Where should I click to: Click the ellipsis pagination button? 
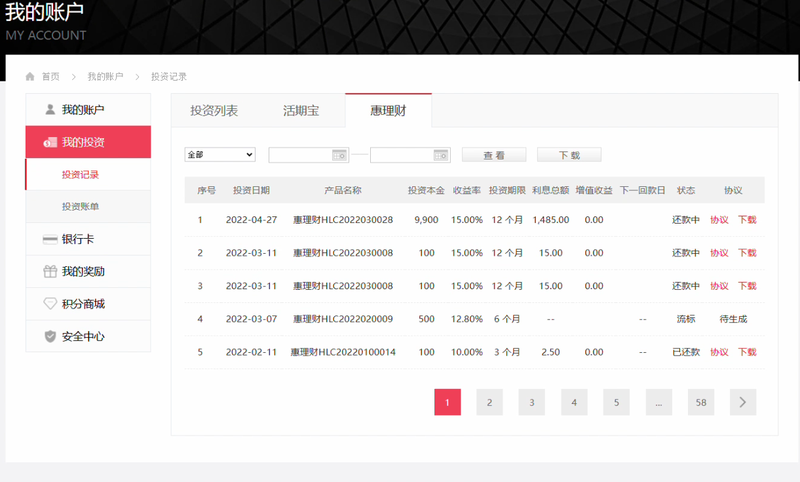(659, 402)
